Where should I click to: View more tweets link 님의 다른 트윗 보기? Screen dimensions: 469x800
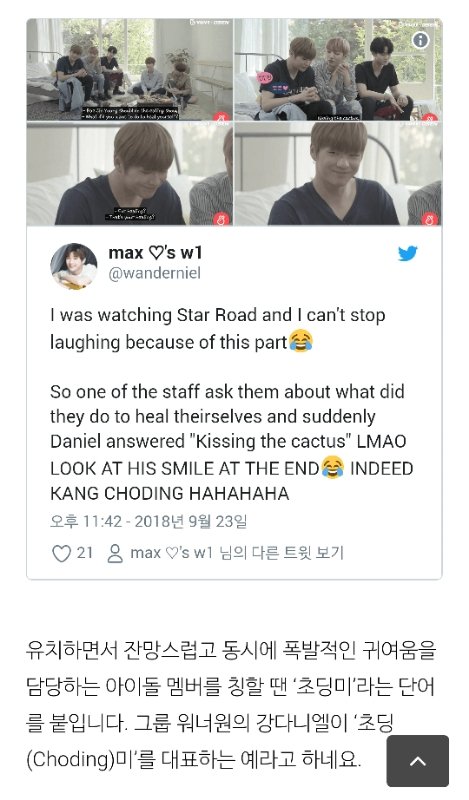pos(282,553)
